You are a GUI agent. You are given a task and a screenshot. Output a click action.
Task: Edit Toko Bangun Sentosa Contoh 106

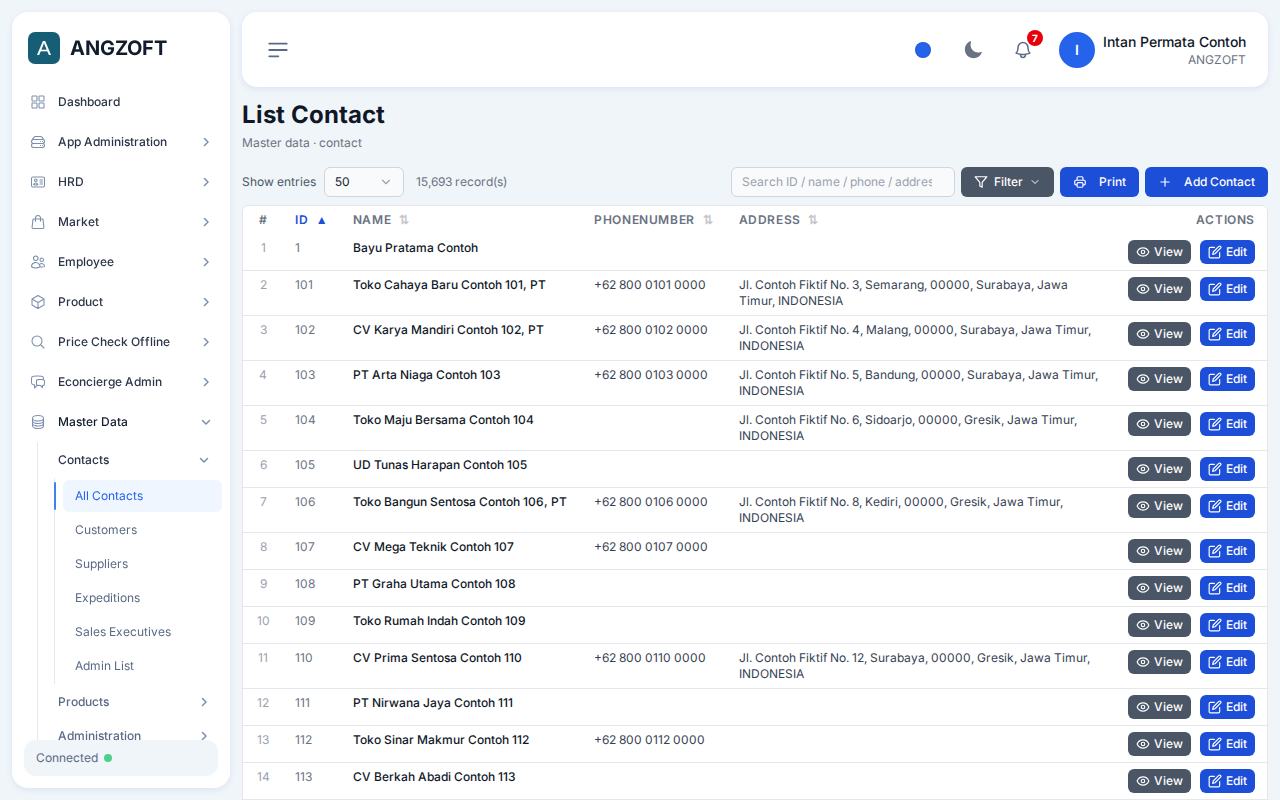coord(1227,506)
